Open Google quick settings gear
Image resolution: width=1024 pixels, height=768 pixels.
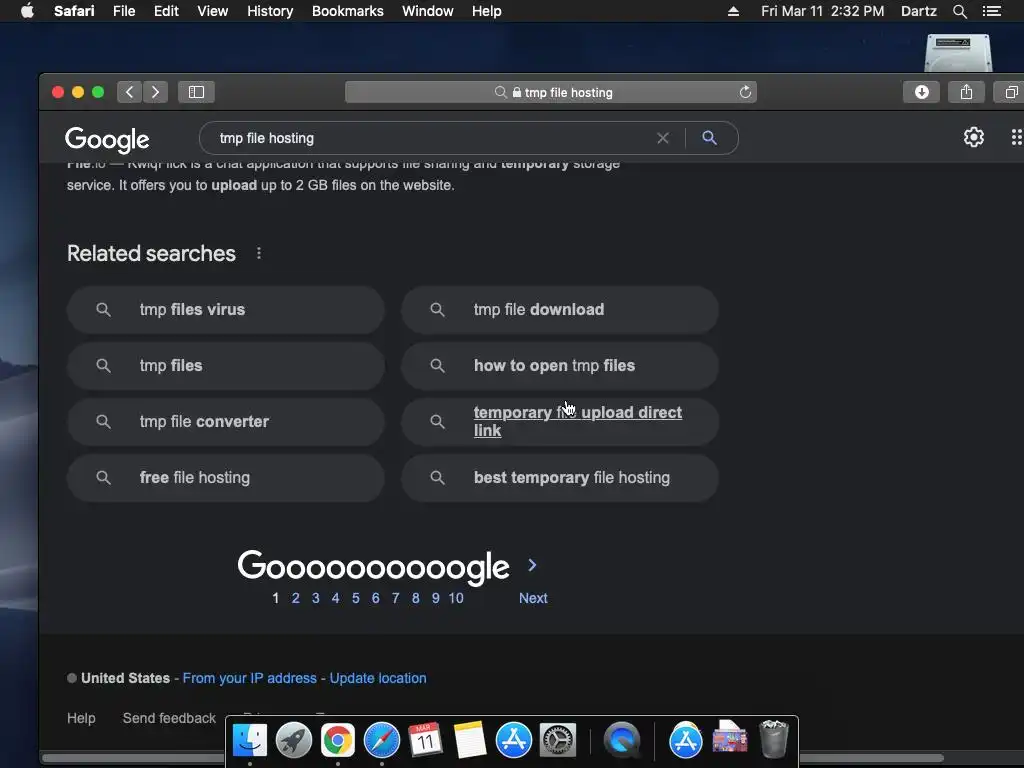click(x=974, y=137)
